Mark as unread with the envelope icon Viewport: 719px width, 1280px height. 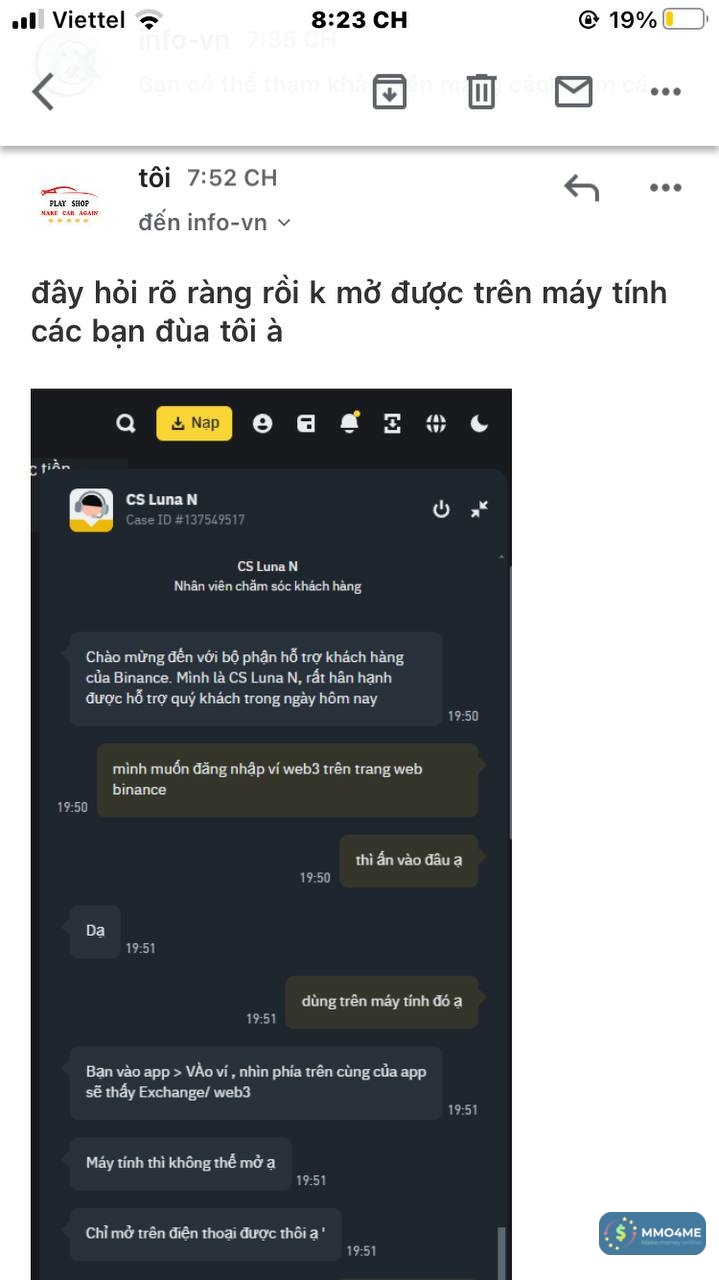573,92
